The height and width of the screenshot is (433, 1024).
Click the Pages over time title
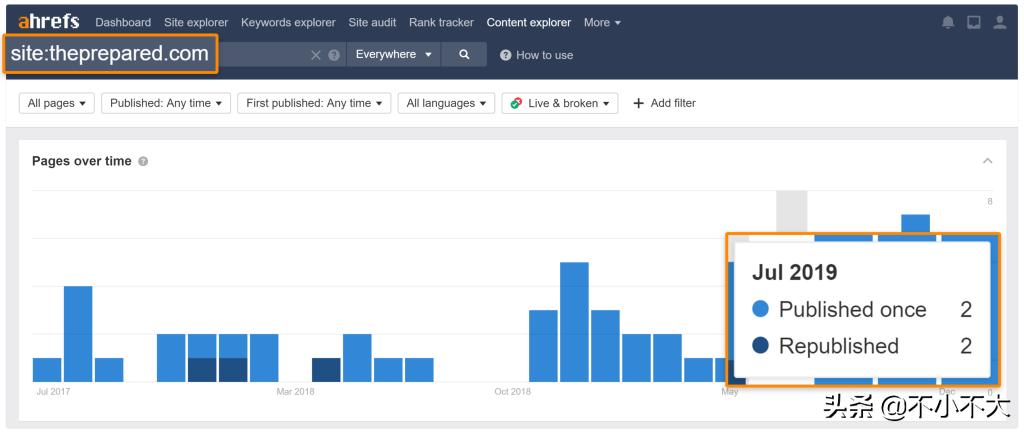point(82,161)
